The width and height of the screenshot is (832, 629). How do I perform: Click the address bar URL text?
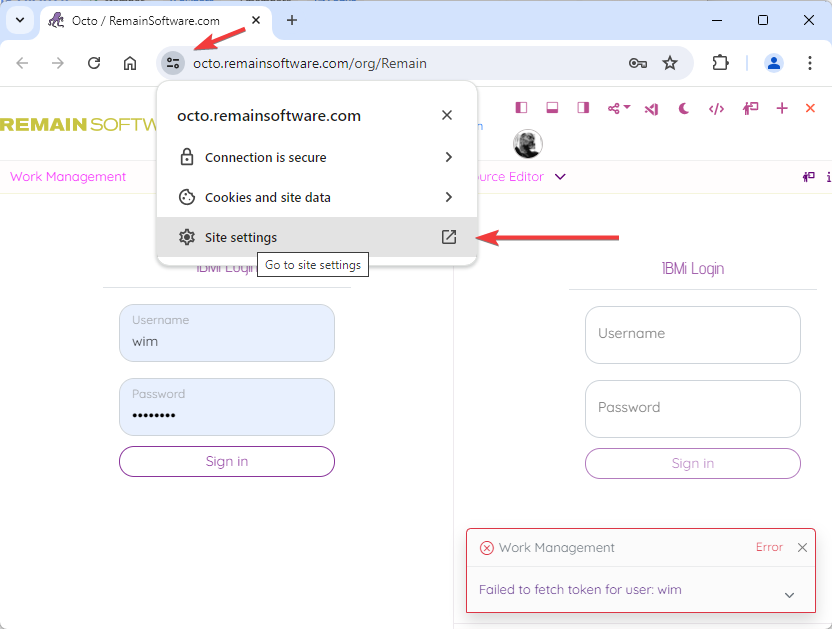click(310, 63)
